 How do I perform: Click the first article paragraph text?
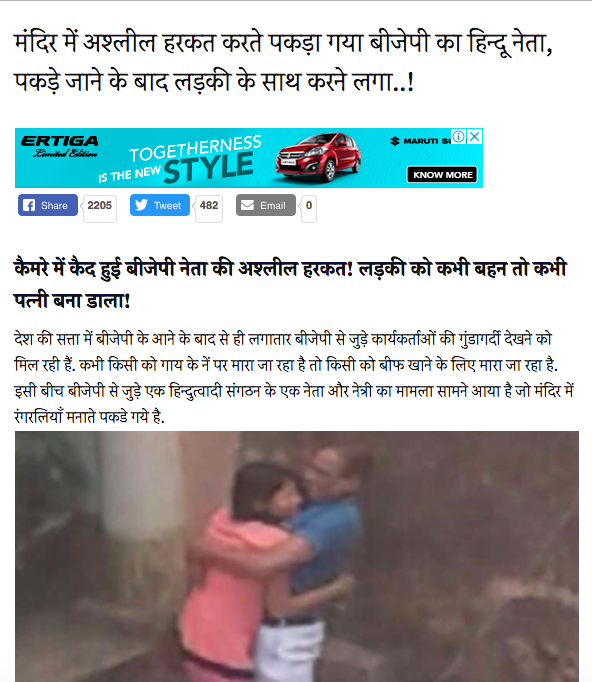294,378
